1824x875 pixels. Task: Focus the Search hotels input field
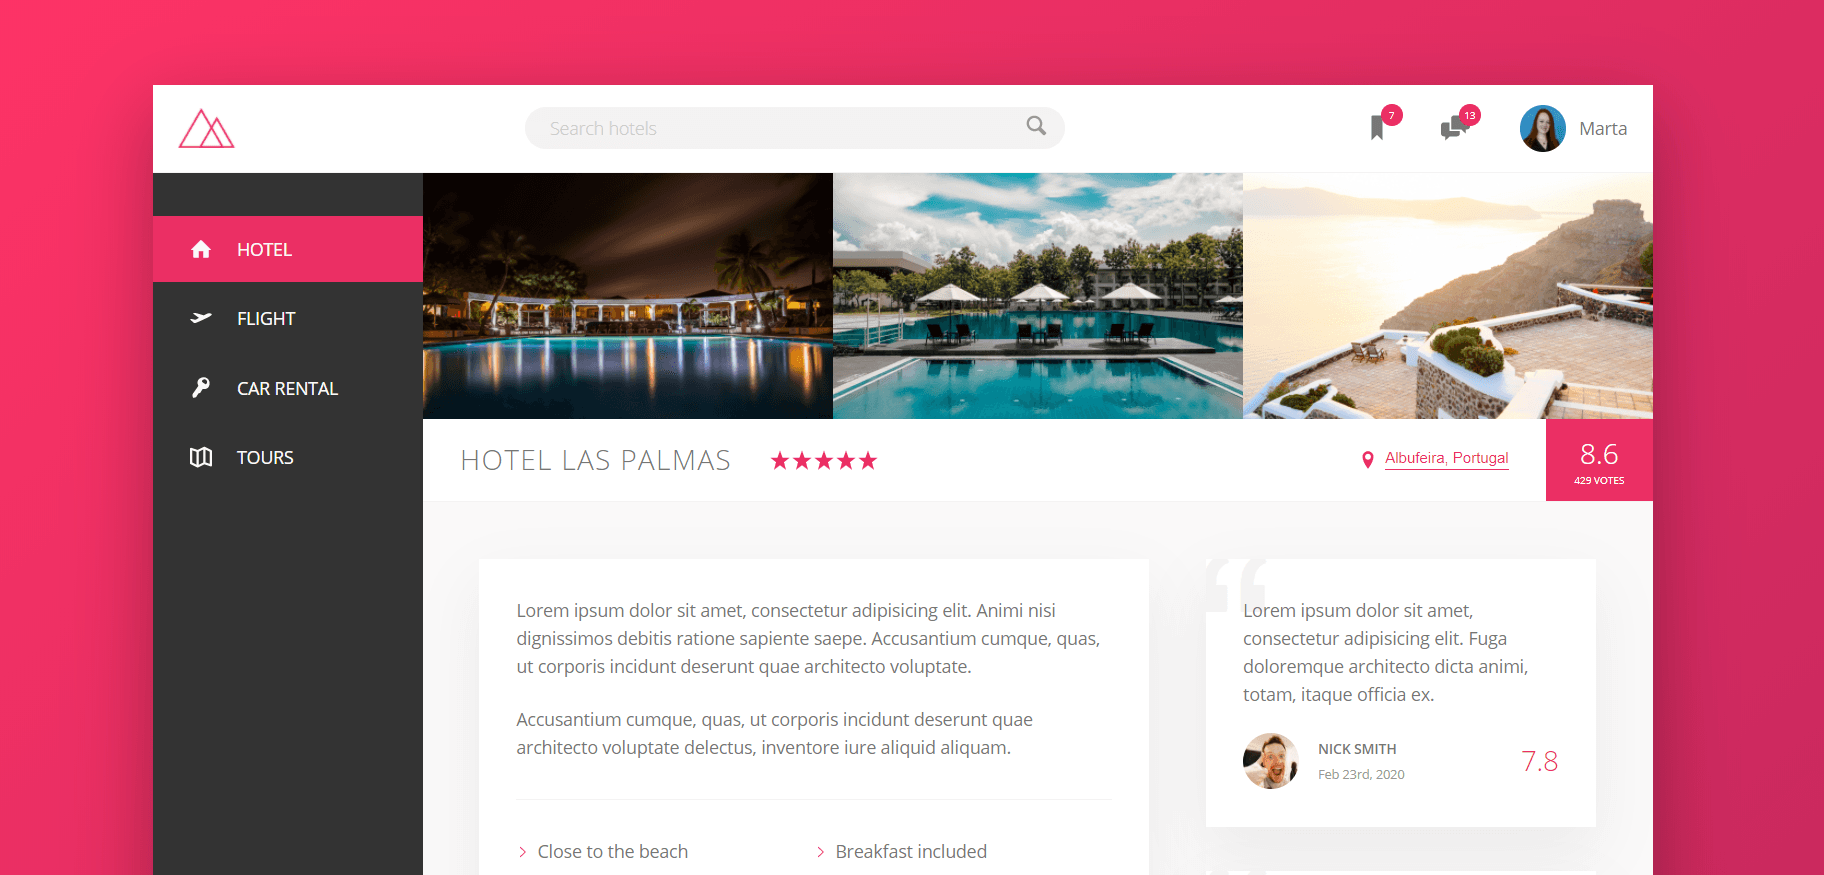point(795,128)
